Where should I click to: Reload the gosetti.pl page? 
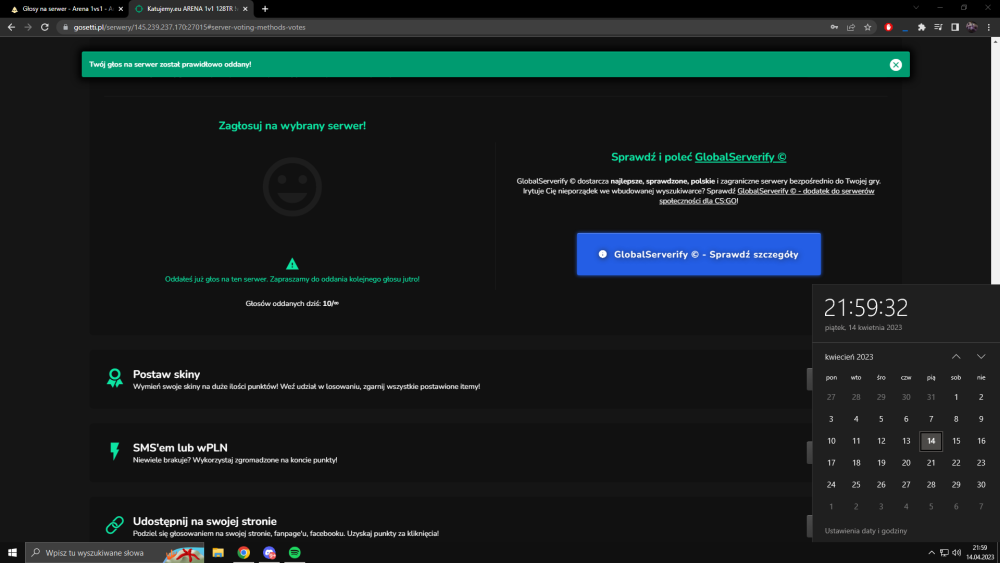coord(45,27)
